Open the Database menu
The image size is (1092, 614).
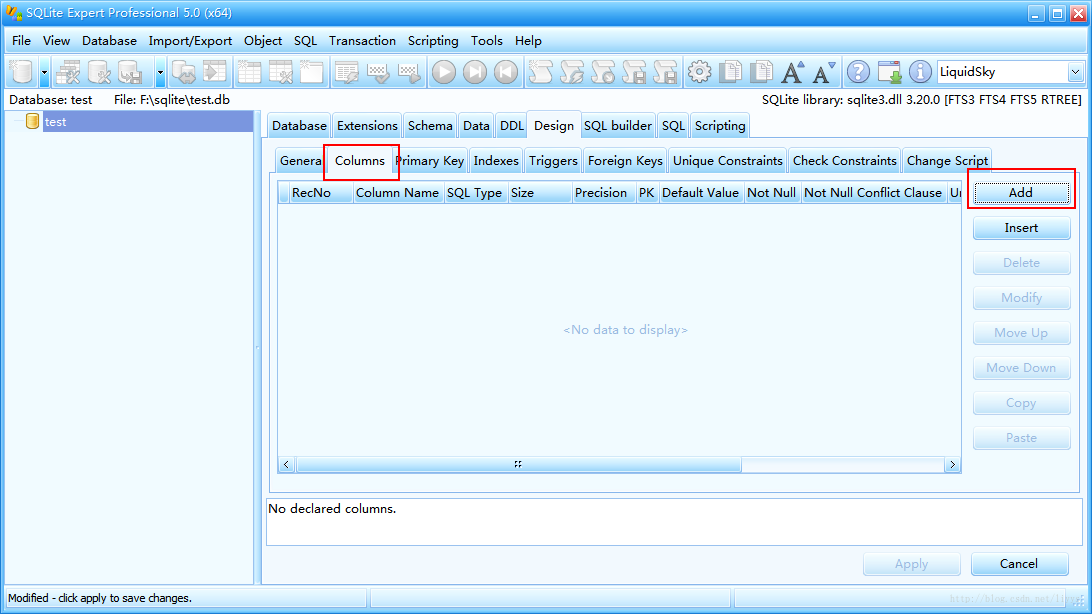[109, 40]
